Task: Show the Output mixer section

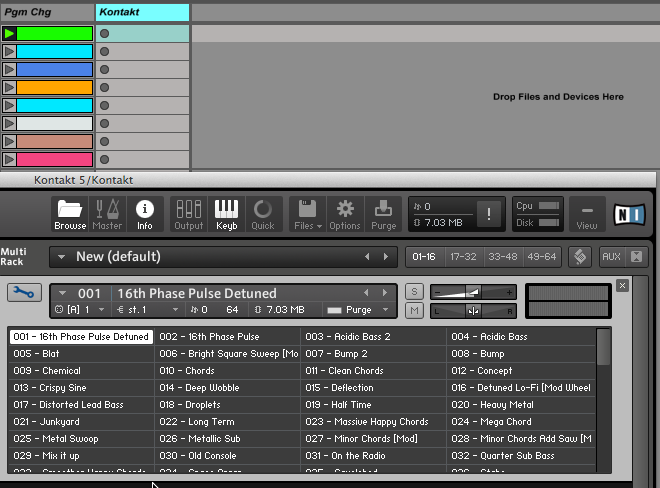Action: tap(189, 214)
